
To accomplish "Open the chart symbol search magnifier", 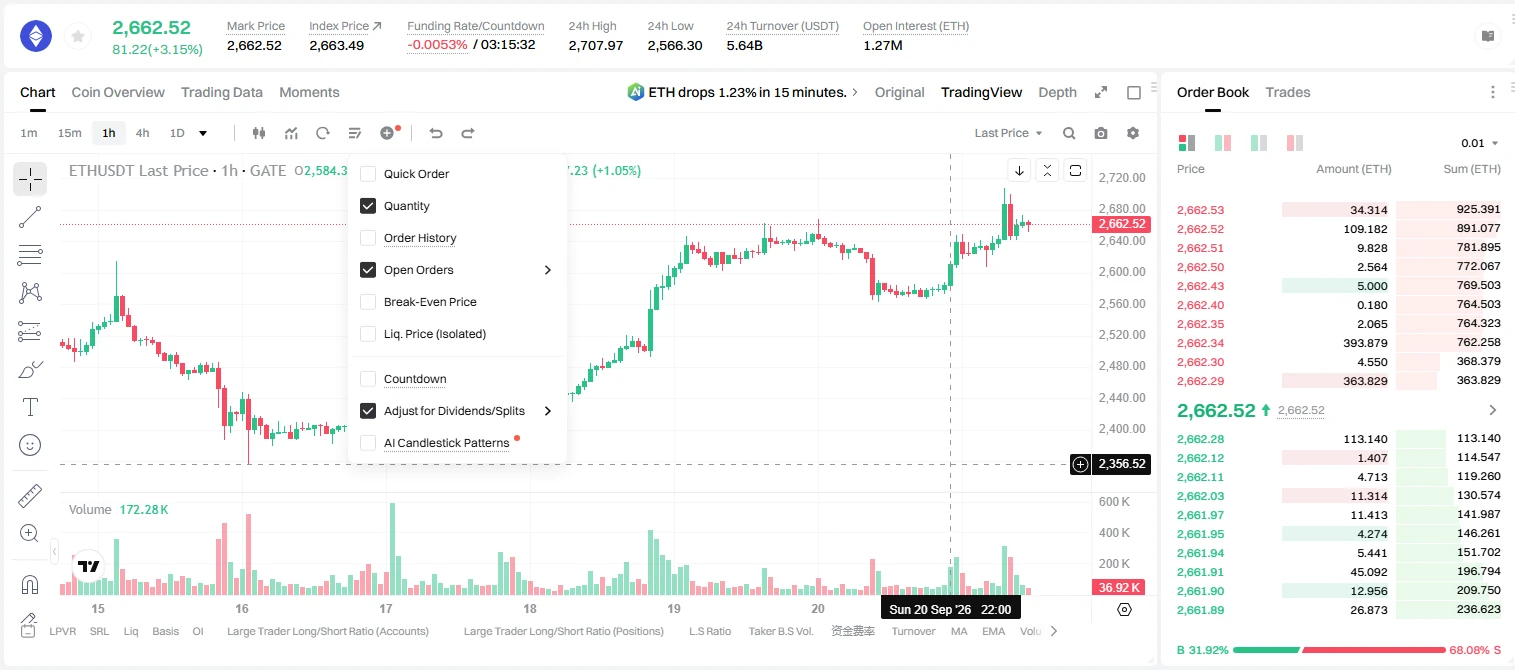I will coord(1069,133).
